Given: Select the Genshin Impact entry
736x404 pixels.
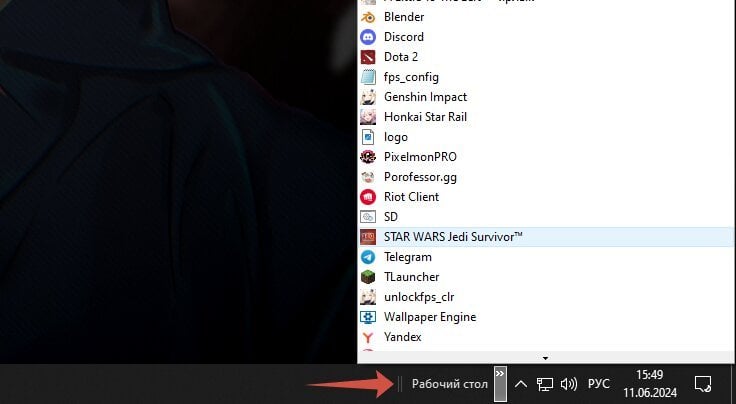Looking at the screenshot, I should (546, 97).
